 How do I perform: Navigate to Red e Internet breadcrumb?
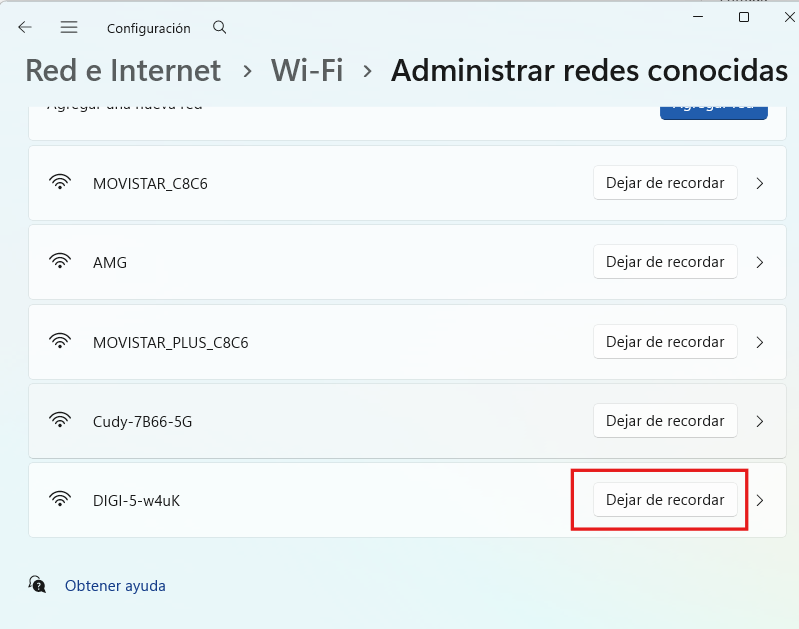tap(123, 70)
